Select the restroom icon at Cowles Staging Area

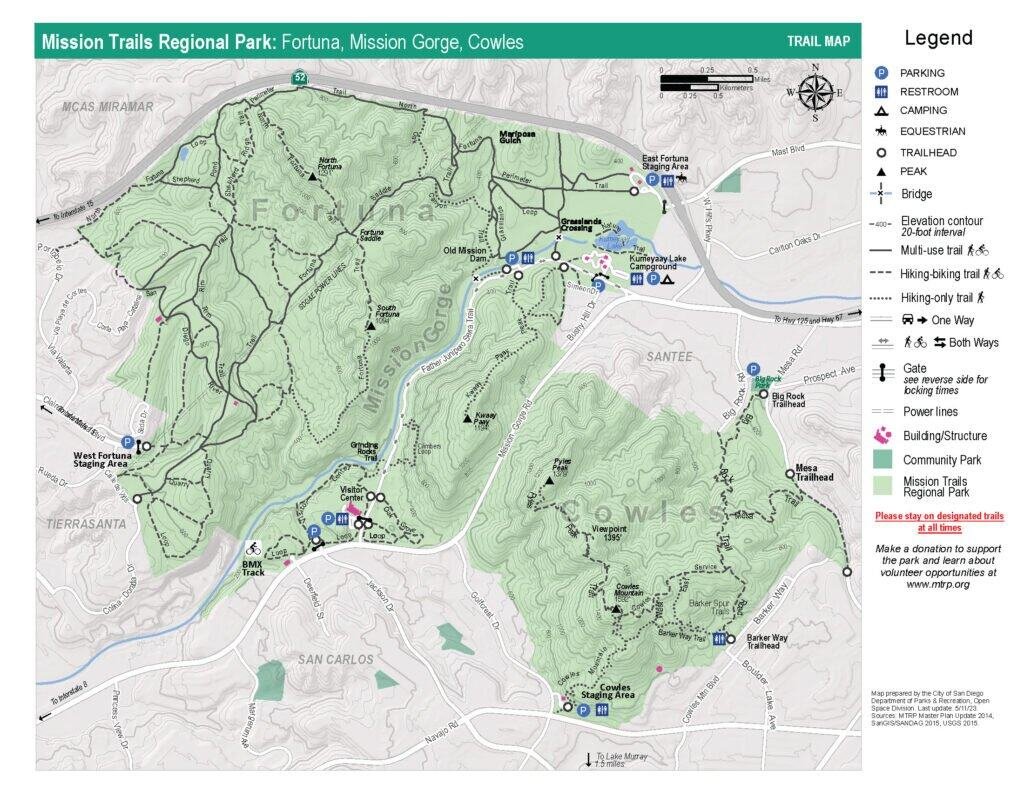click(600, 711)
